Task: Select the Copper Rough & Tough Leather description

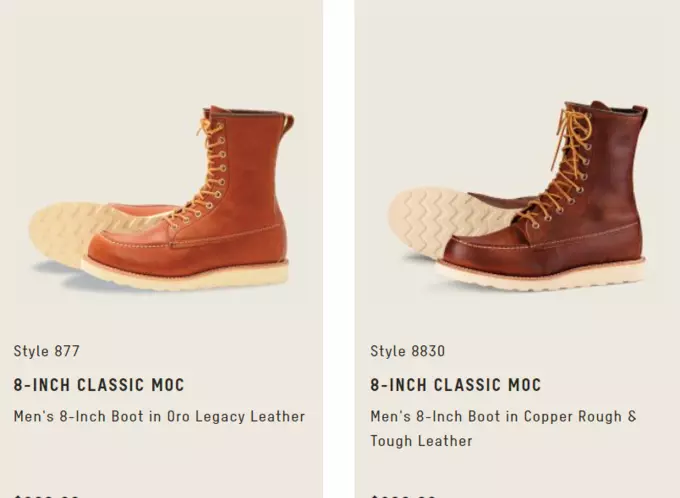Action: (x=503, y=429)
